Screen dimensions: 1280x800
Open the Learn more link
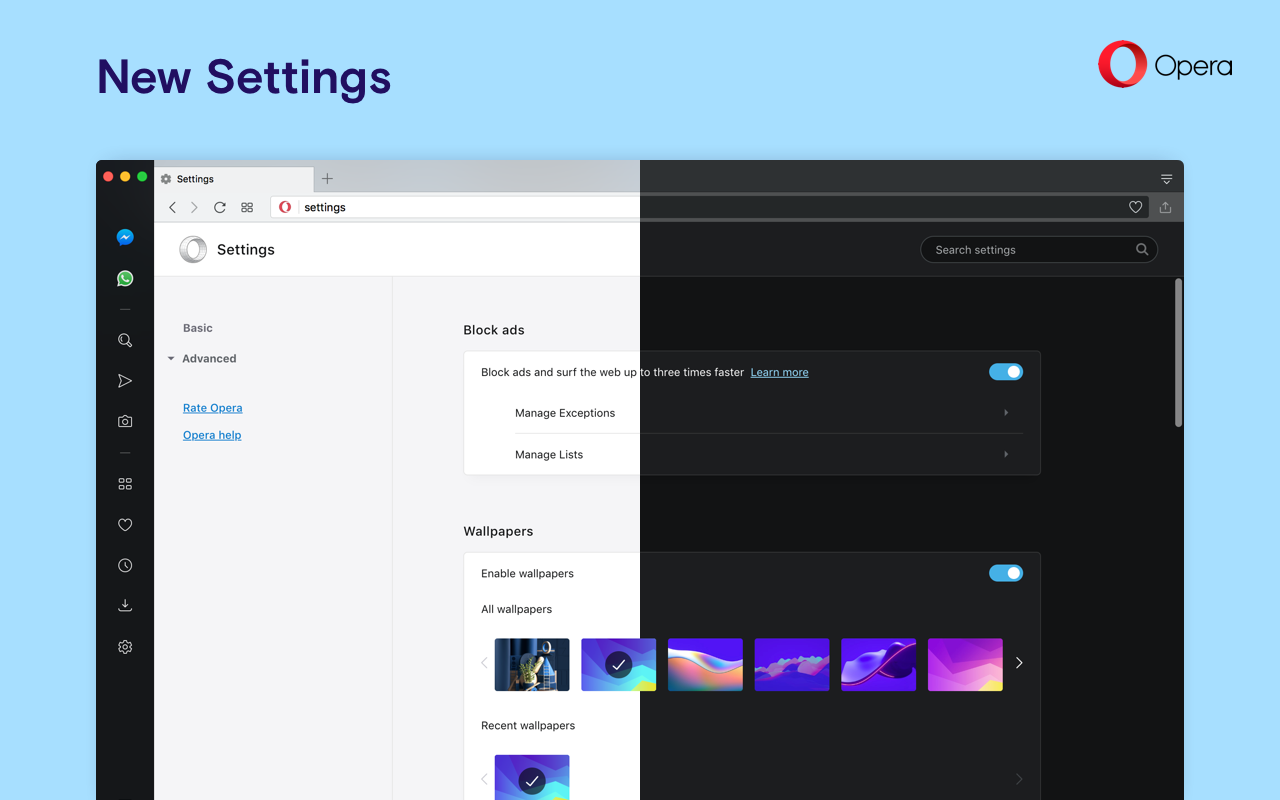click(x=779, y=372)
